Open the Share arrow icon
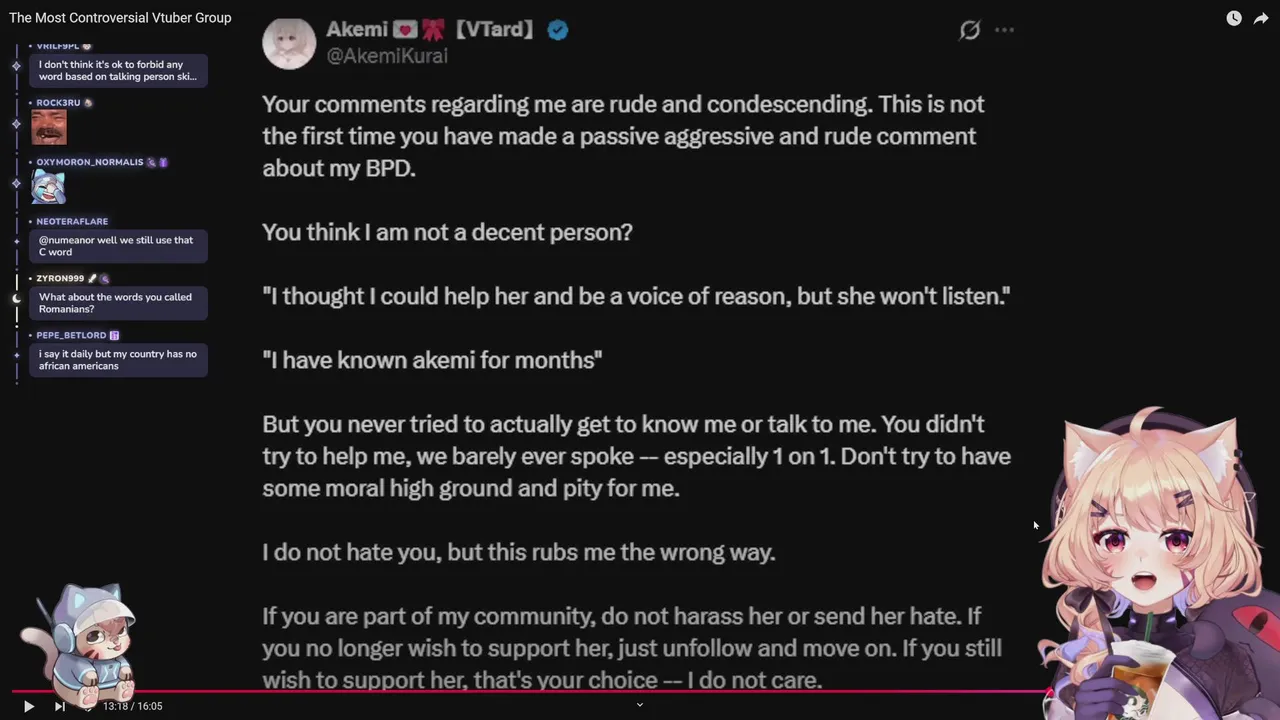Viewport: 1280px width, 720px height. click(x=1261, y=18)
